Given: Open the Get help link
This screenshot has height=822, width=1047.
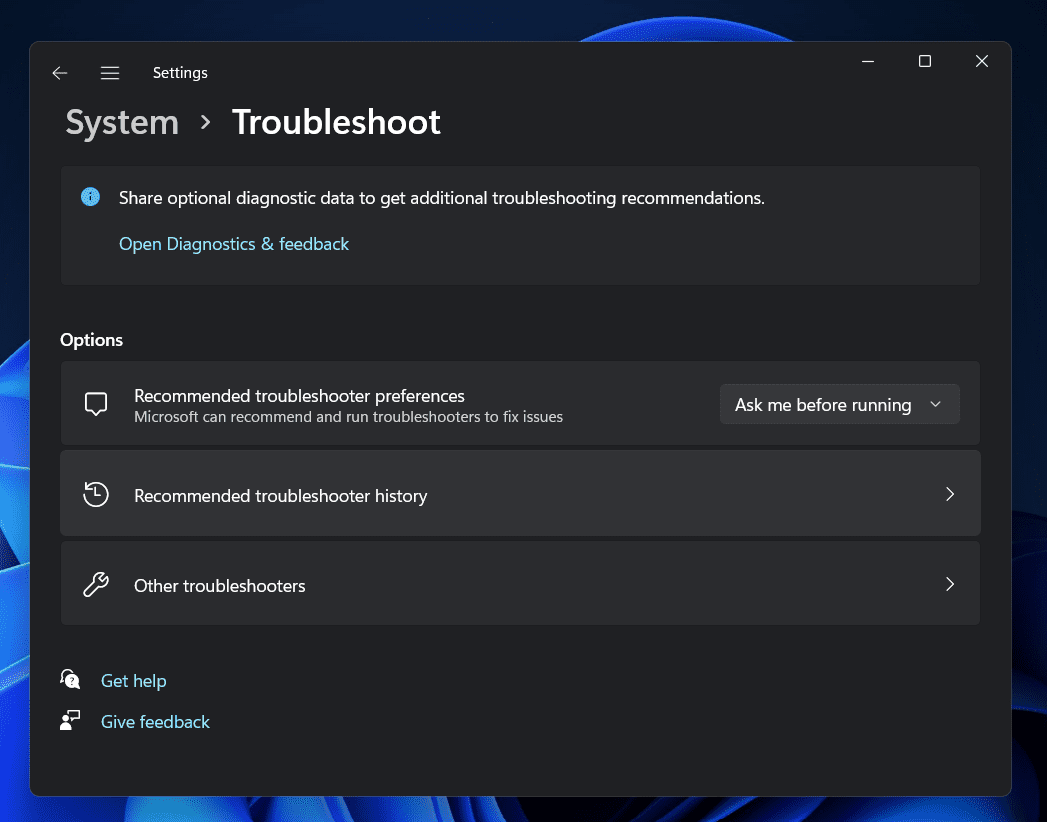Looking at the screenshot, I should click(134, 680).
